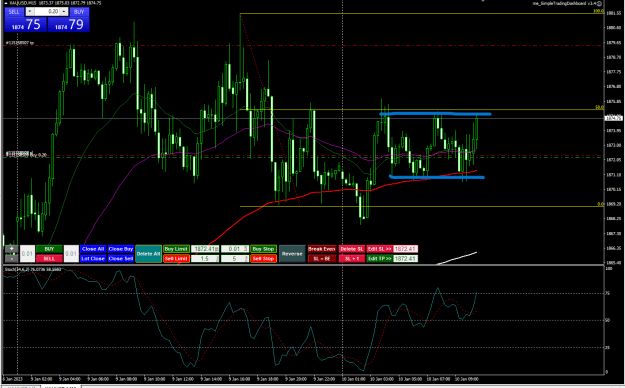
Task: Edit the 1872.41 price field beside Buy Limit
Action: pos(205,249)
